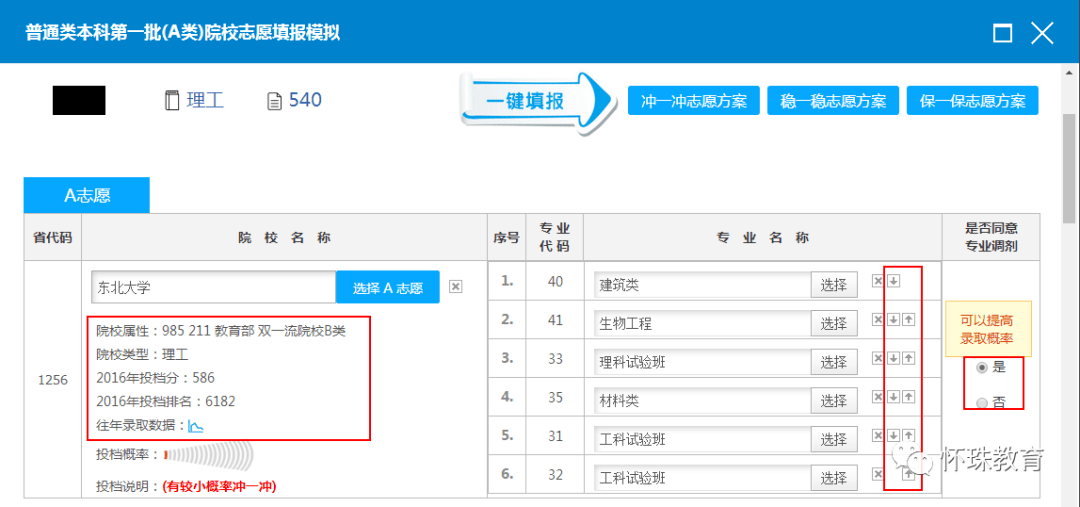Move 建筑类 major down one position

pos(893,280)
